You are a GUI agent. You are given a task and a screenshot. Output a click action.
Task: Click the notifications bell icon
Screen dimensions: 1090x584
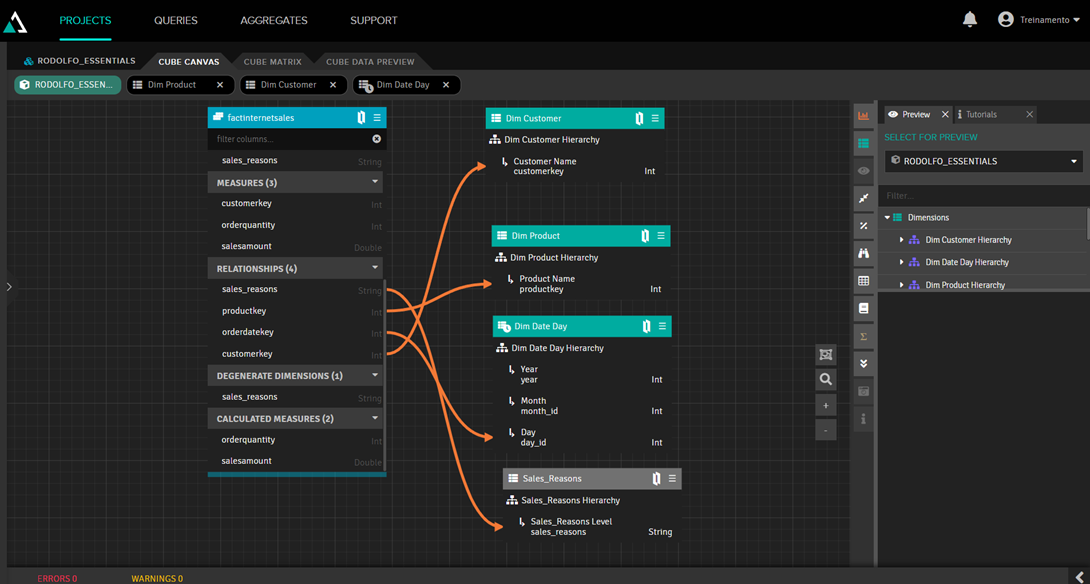click(x=969, y=20)
